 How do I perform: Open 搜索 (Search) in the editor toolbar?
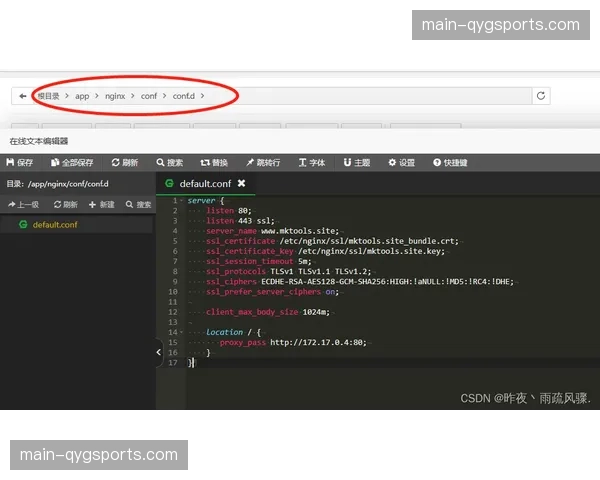tap(169, 162)
